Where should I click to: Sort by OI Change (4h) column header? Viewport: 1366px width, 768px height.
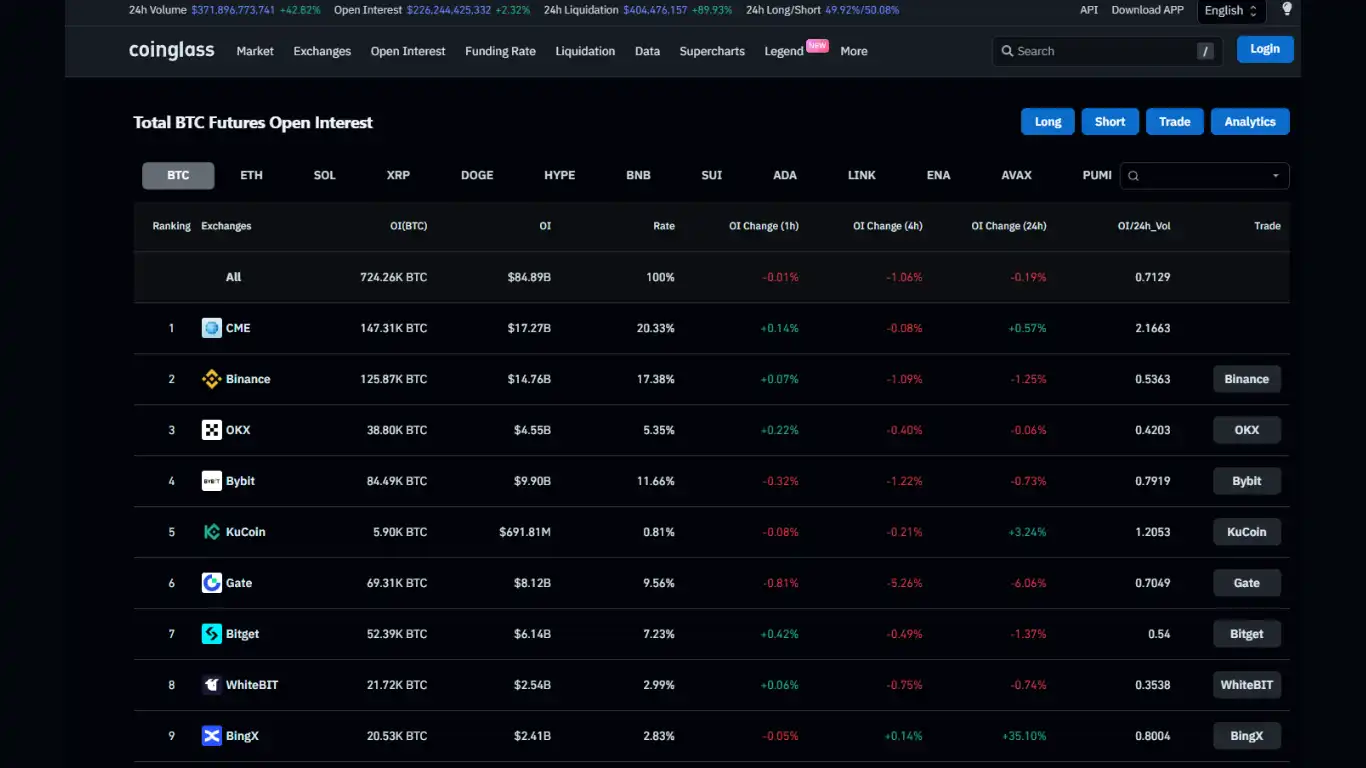point(888,226)
